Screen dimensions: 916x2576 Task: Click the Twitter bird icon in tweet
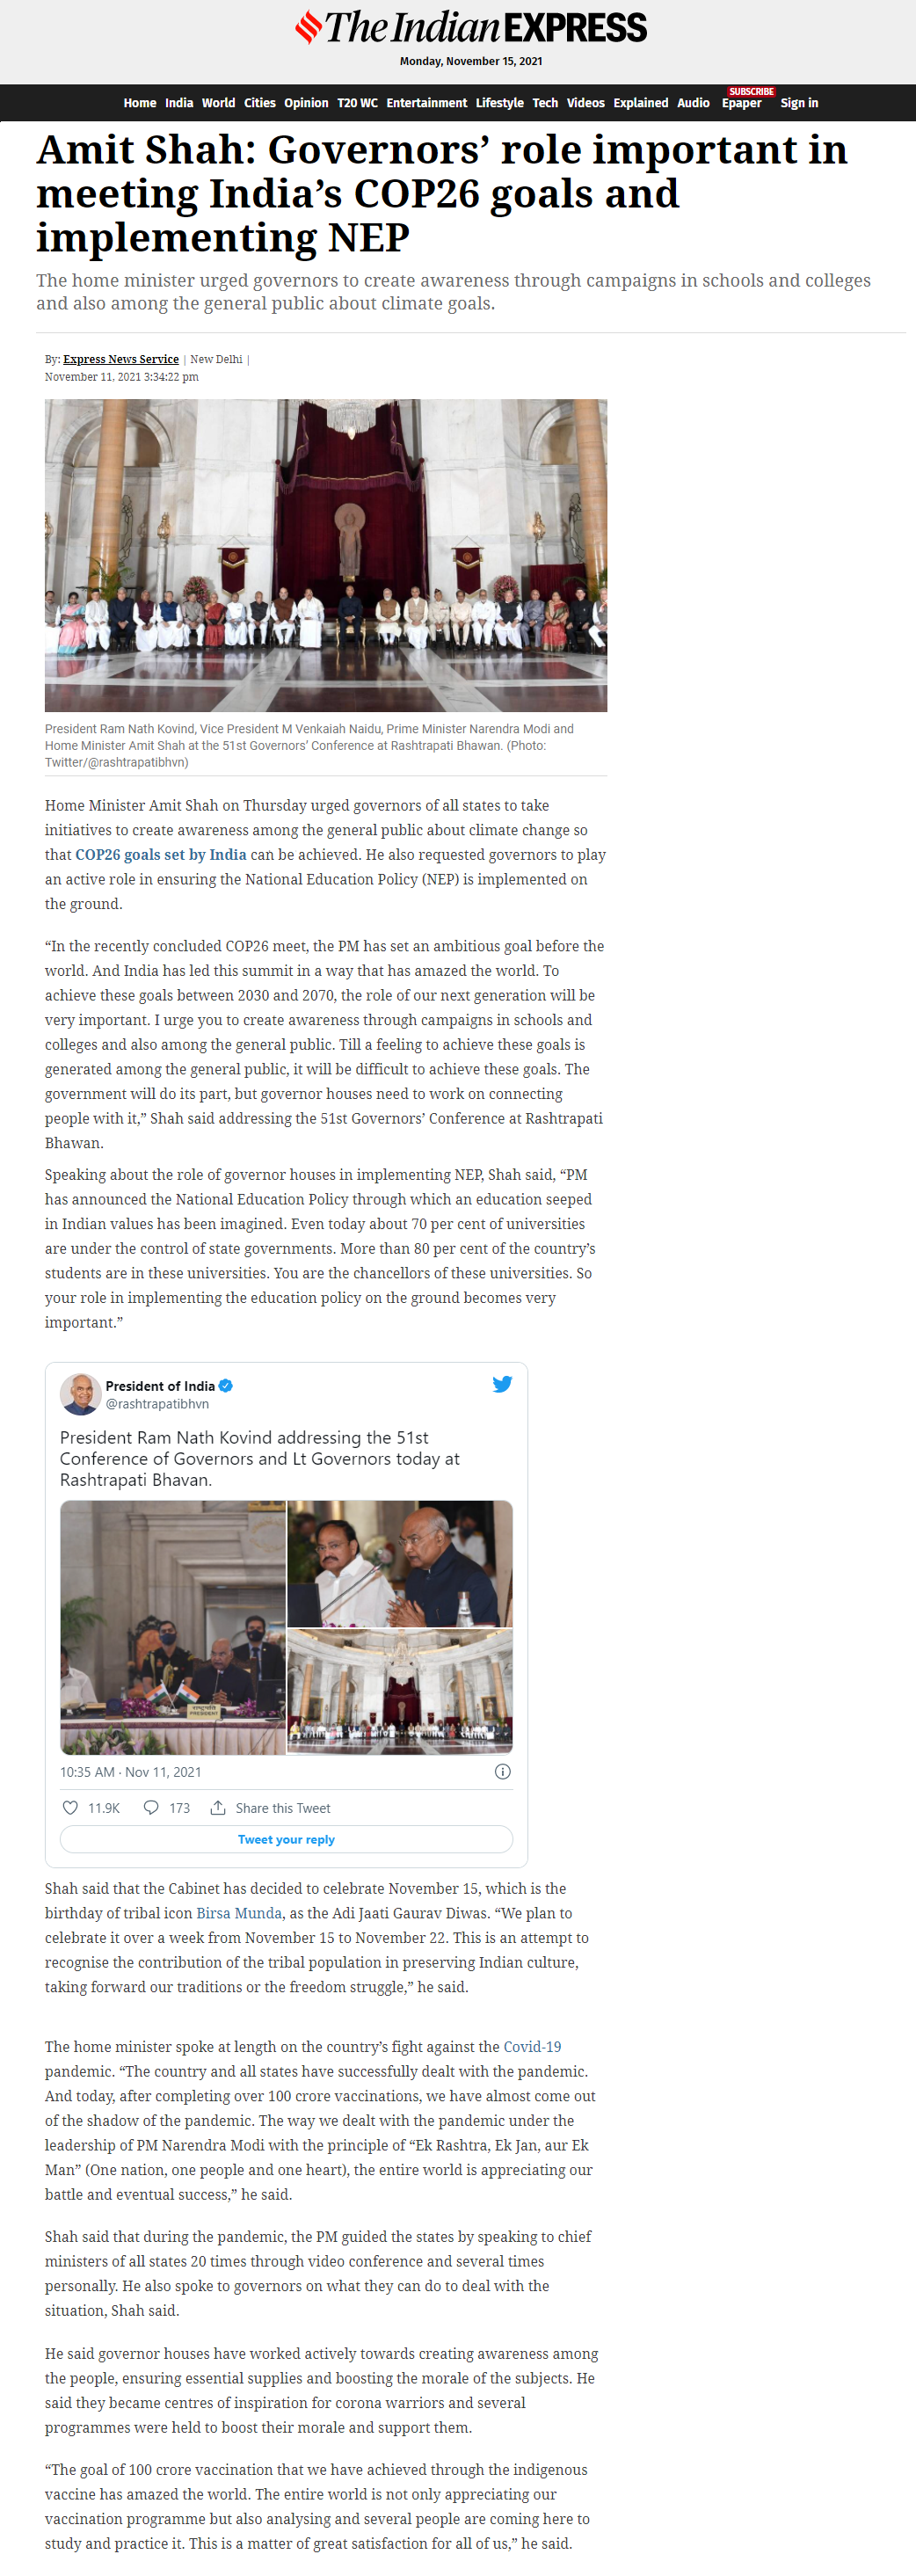pyautogui.click(x=502, y=1384)
